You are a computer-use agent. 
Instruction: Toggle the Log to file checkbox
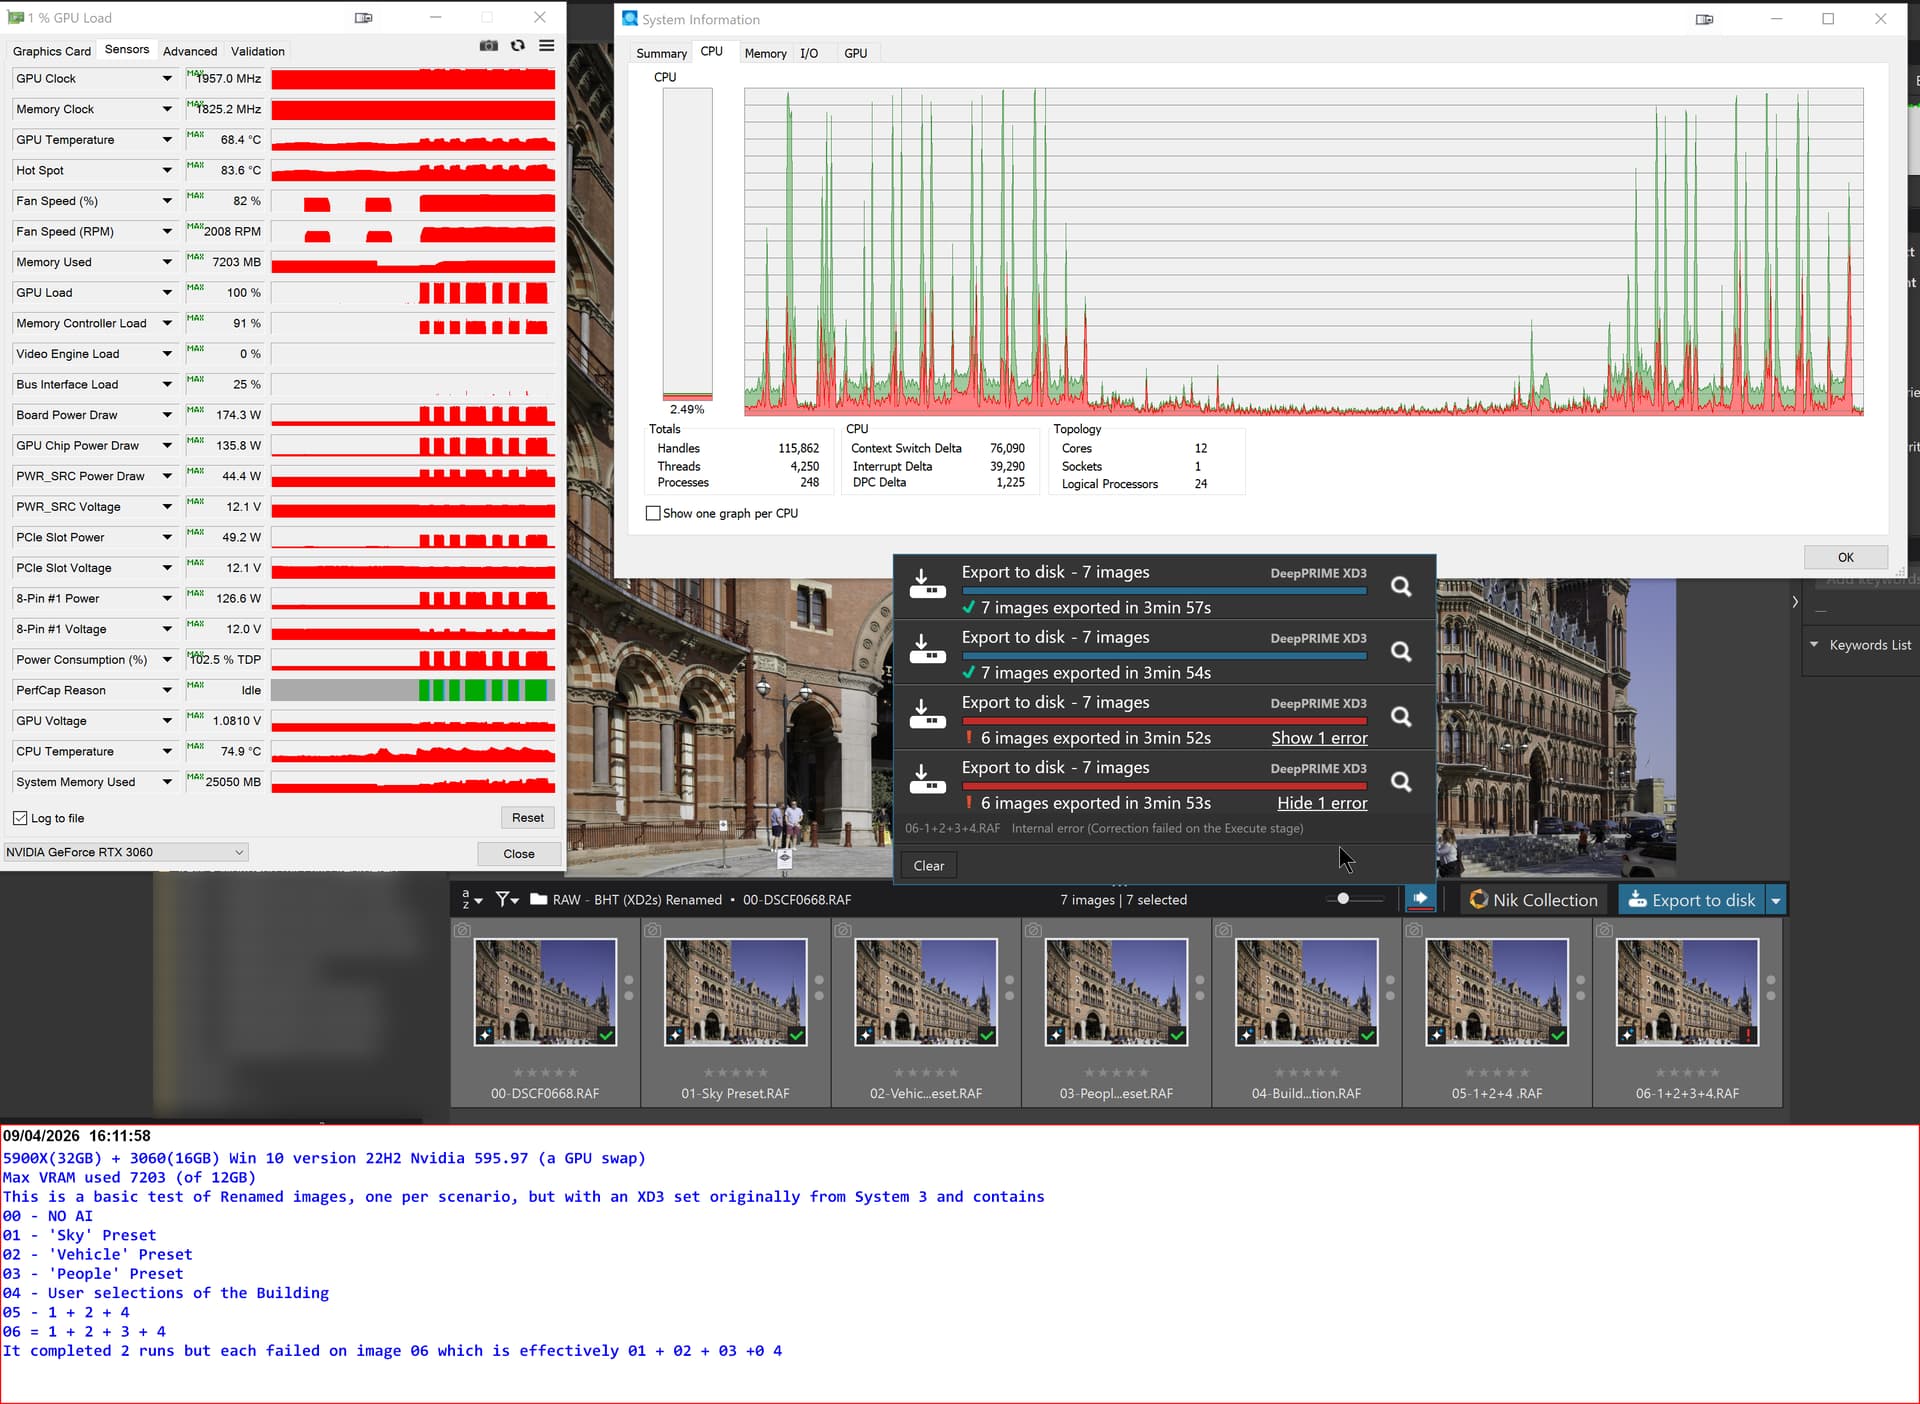click(20, 818)
